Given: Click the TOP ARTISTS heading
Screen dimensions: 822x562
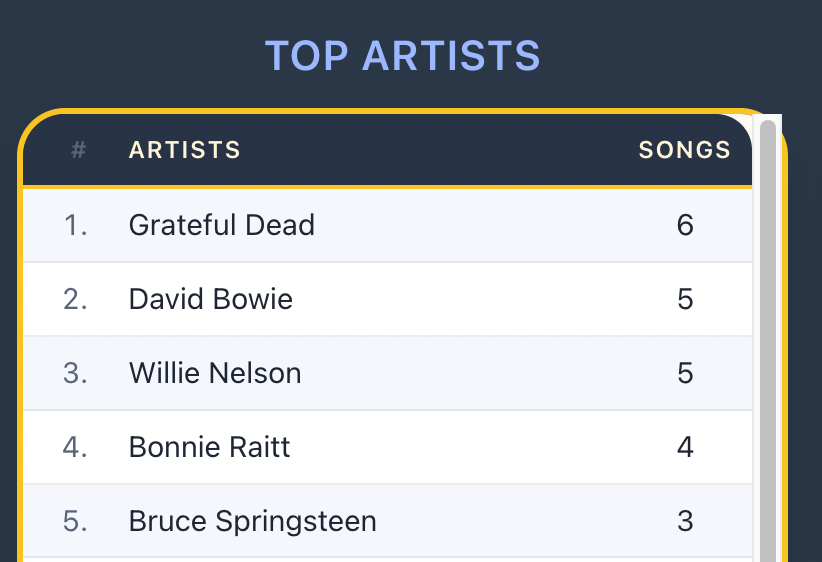Looking at the screenshot, I should (402, 56).
